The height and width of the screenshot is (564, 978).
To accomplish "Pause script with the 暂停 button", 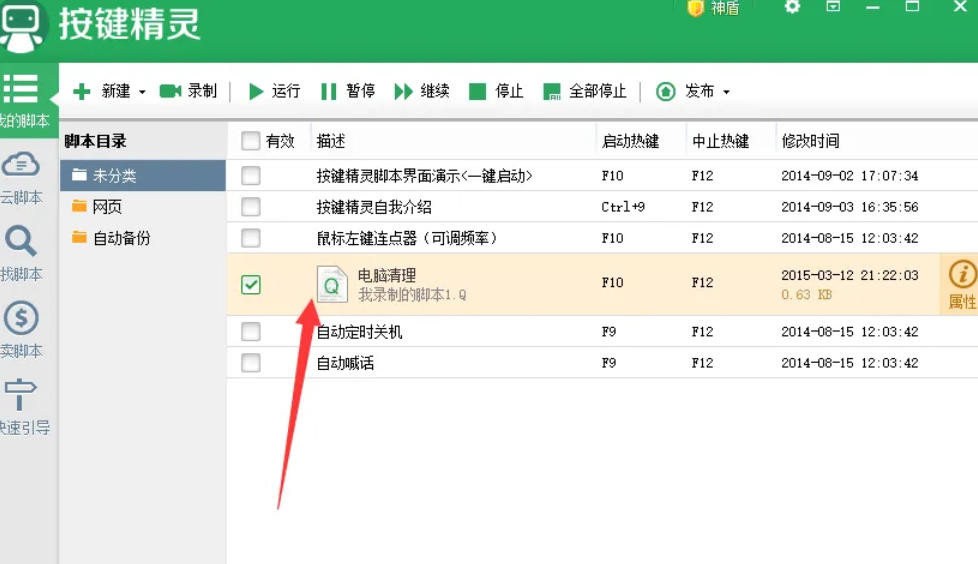I will click(x=328, y=91).
